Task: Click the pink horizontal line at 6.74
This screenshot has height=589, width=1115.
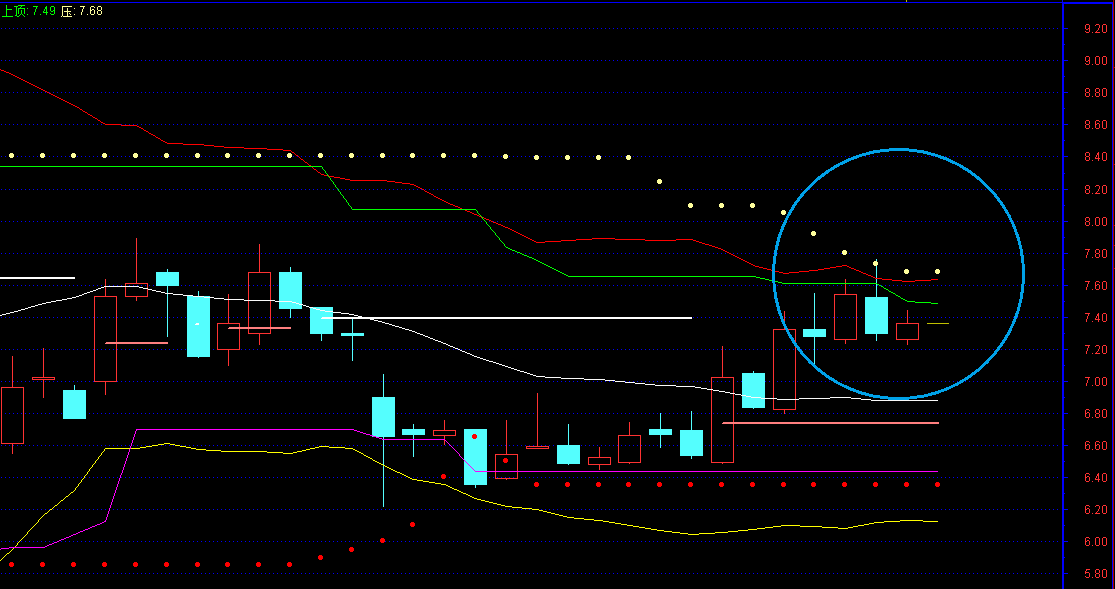Action: 830,423
